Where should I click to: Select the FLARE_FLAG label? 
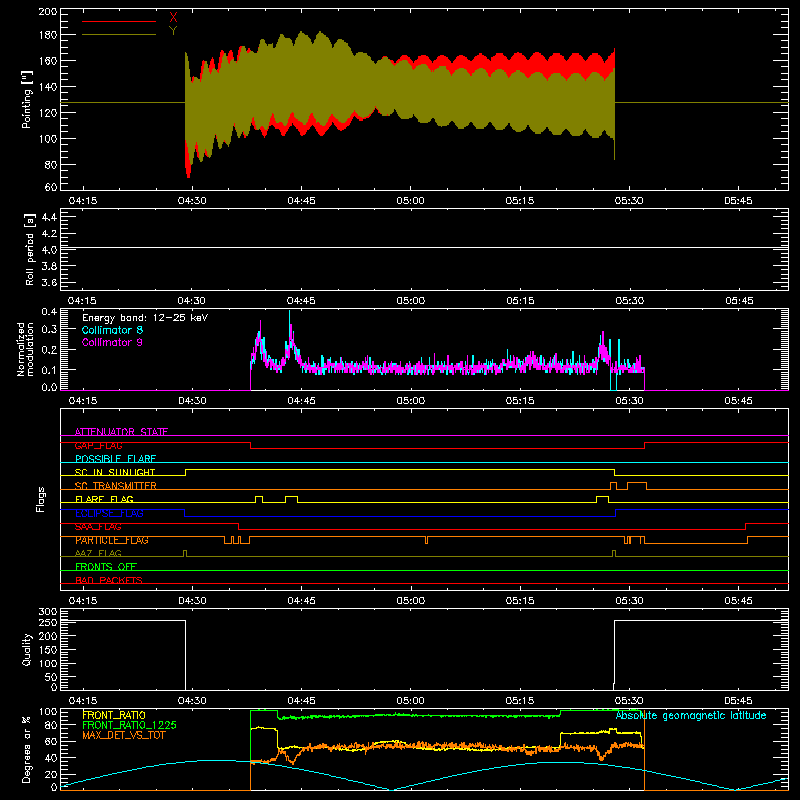pyautogui.click(x=104, y=499)
